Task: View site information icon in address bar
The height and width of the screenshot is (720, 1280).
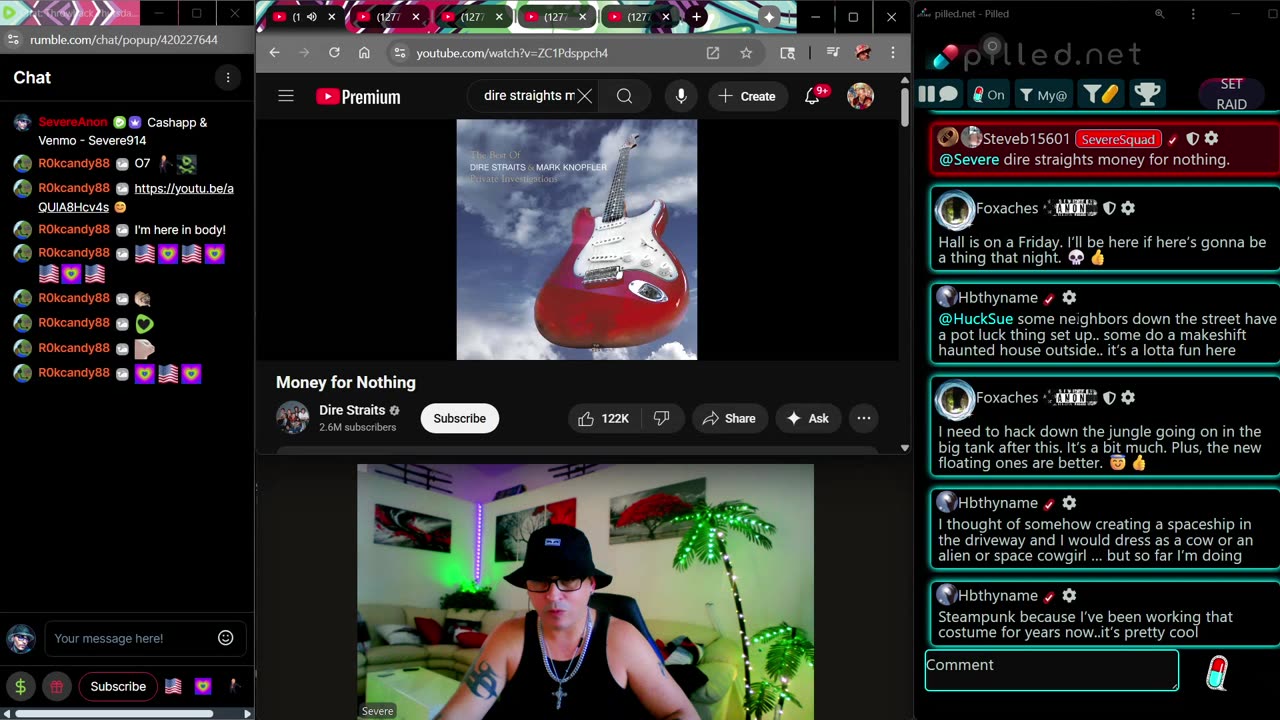Action: click(x=399, y=53)
